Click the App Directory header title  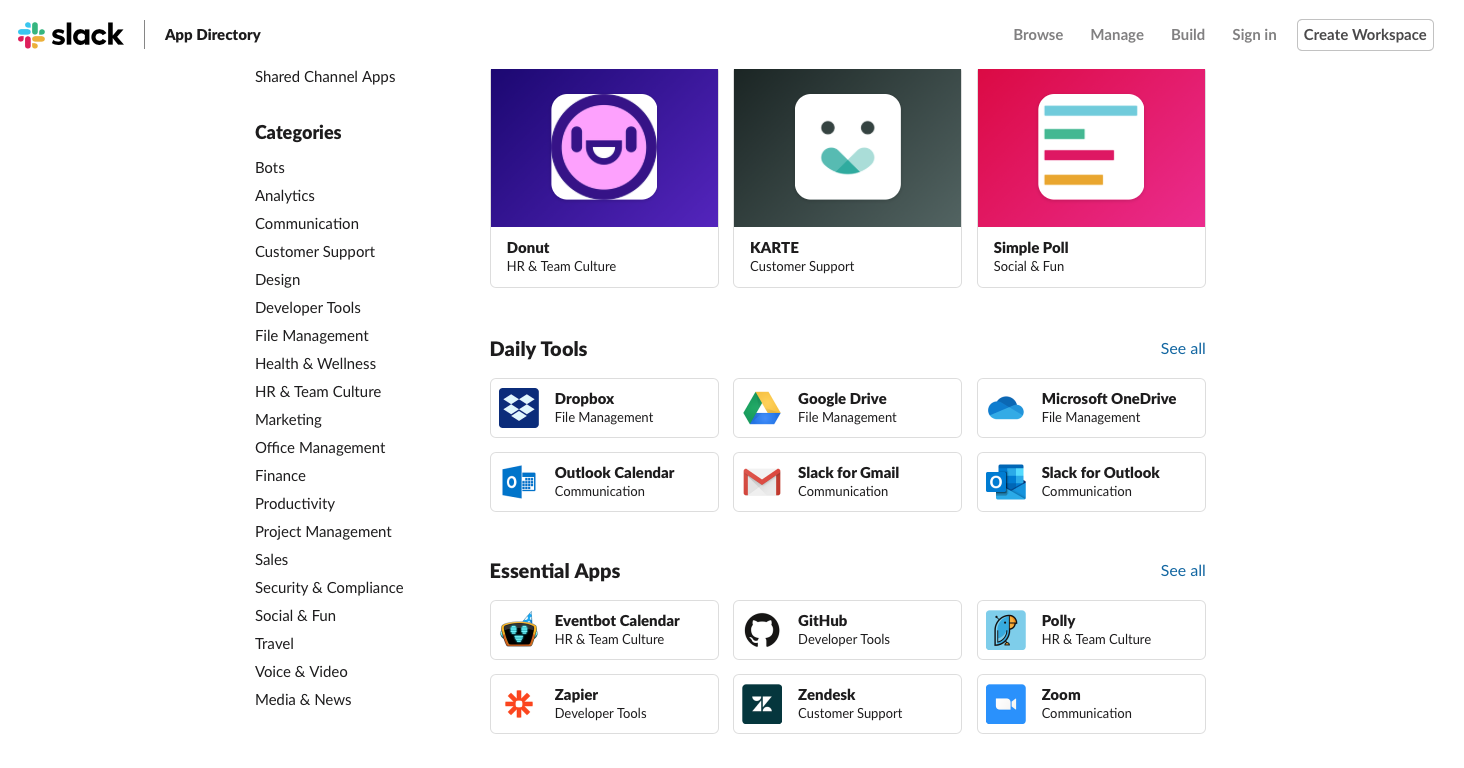tap(213, 35)
